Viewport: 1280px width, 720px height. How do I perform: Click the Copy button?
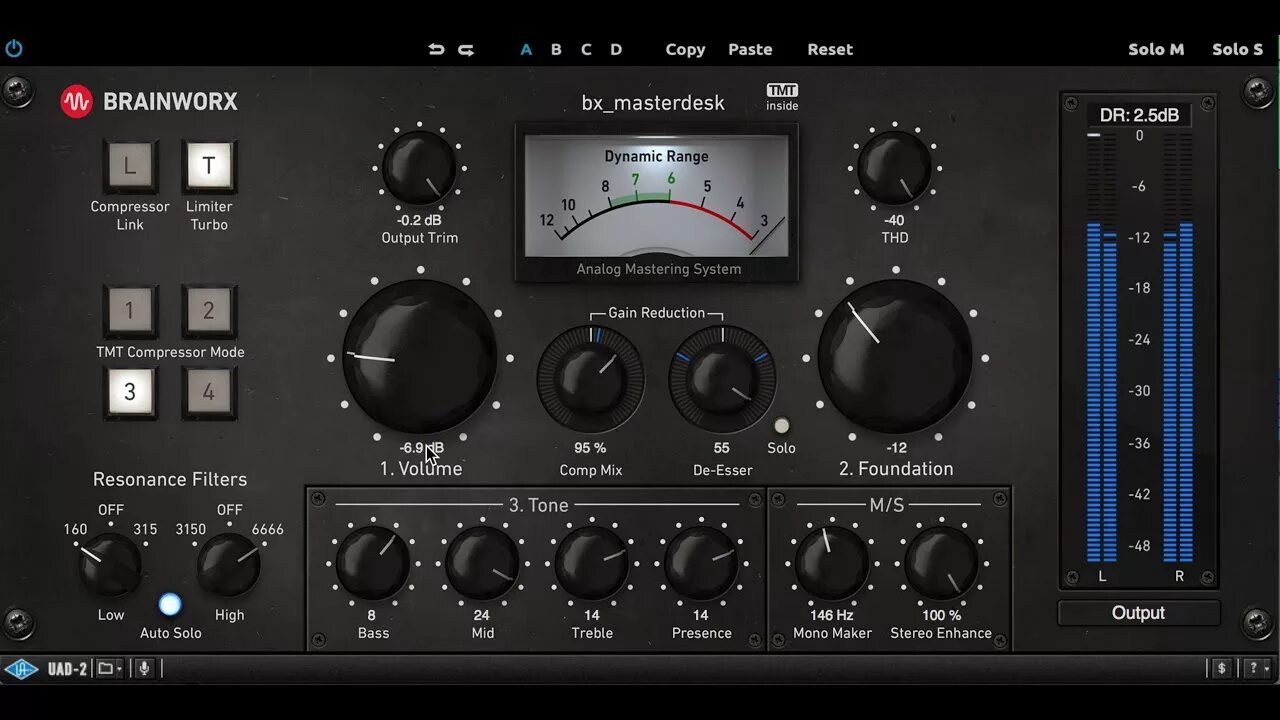(685, 49)
